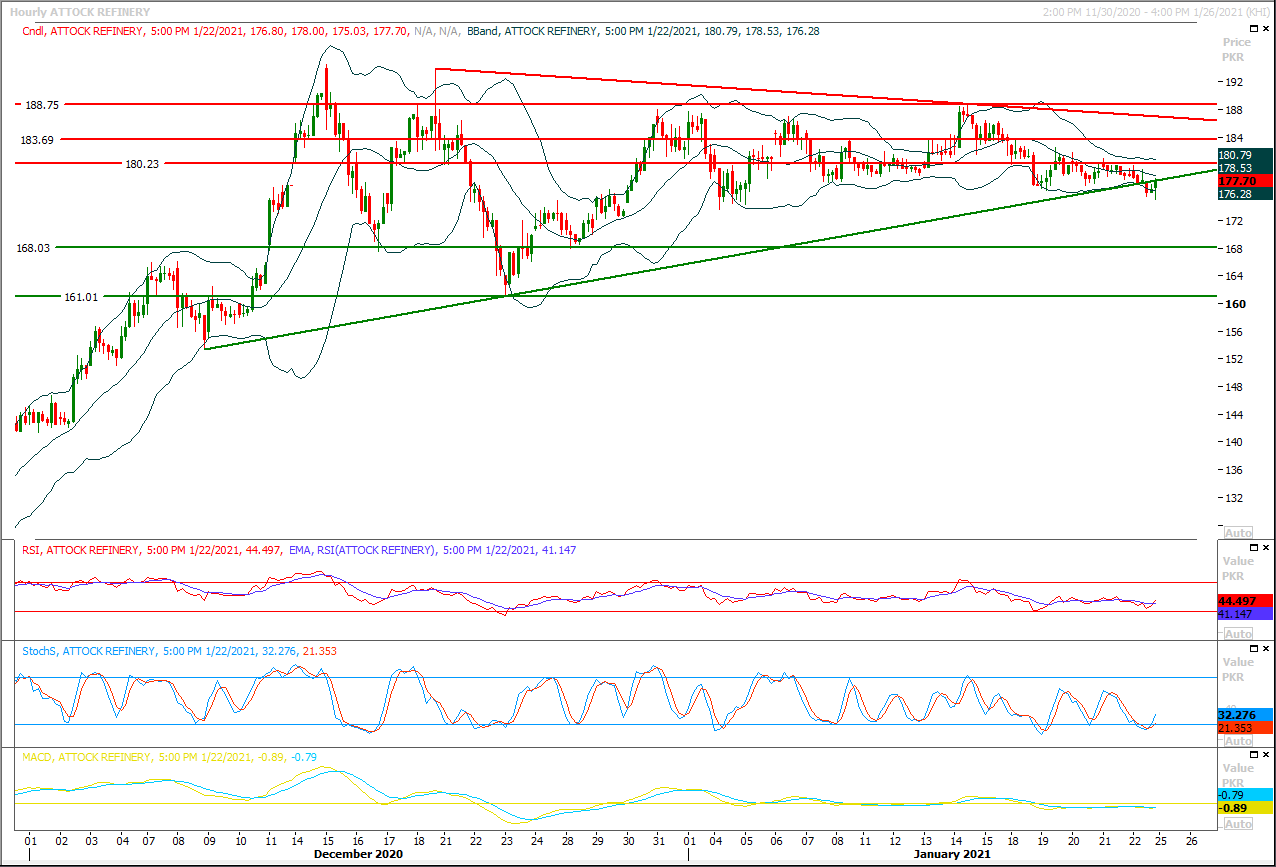Click the 176.28 lower band price tag

point(1245,194)
